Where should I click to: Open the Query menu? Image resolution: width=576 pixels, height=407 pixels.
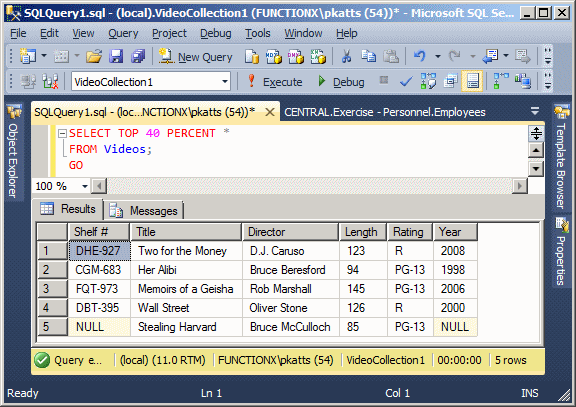click(123, 33)
